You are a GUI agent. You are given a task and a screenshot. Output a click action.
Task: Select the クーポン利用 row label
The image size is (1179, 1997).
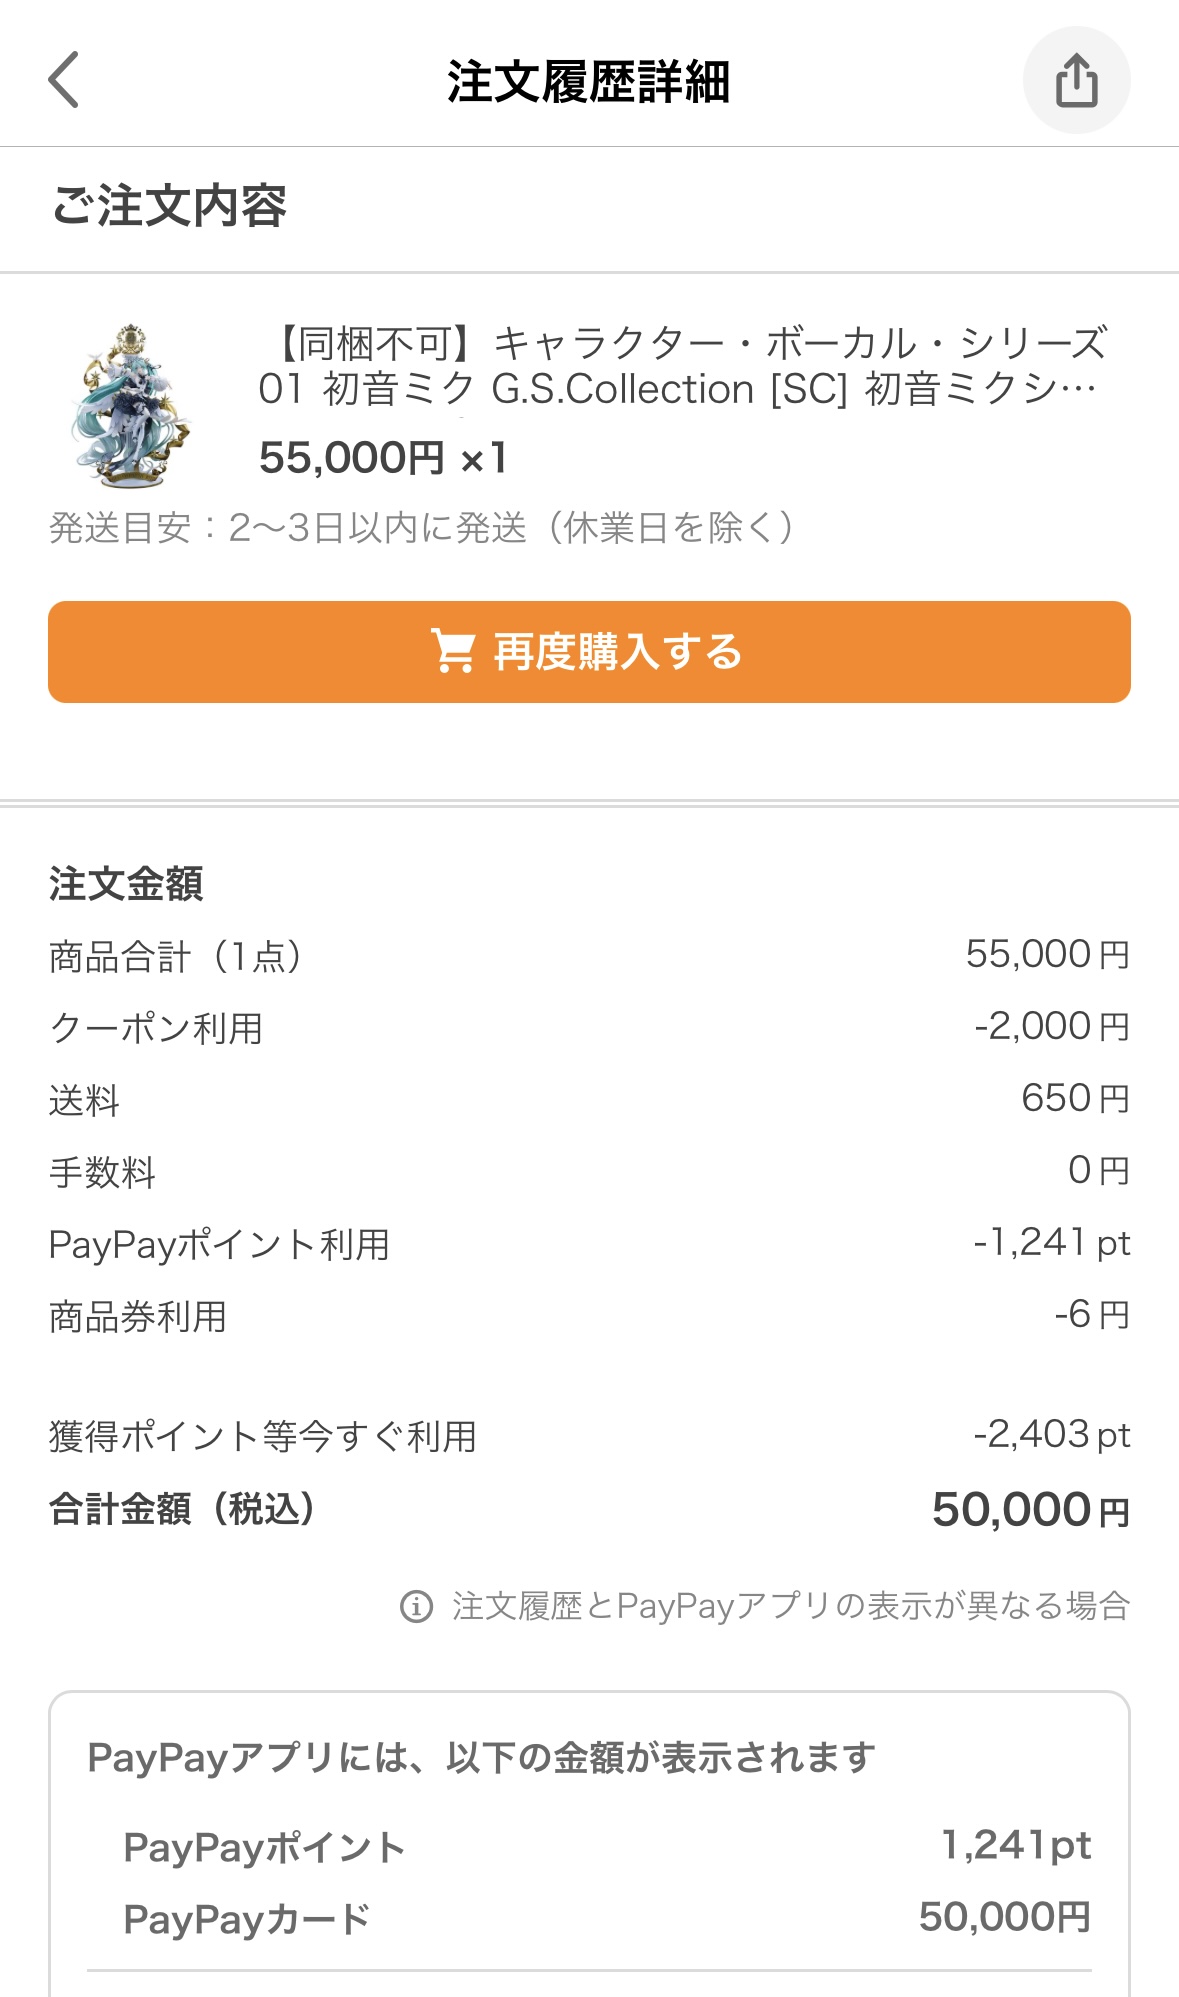pos(156,1028)
